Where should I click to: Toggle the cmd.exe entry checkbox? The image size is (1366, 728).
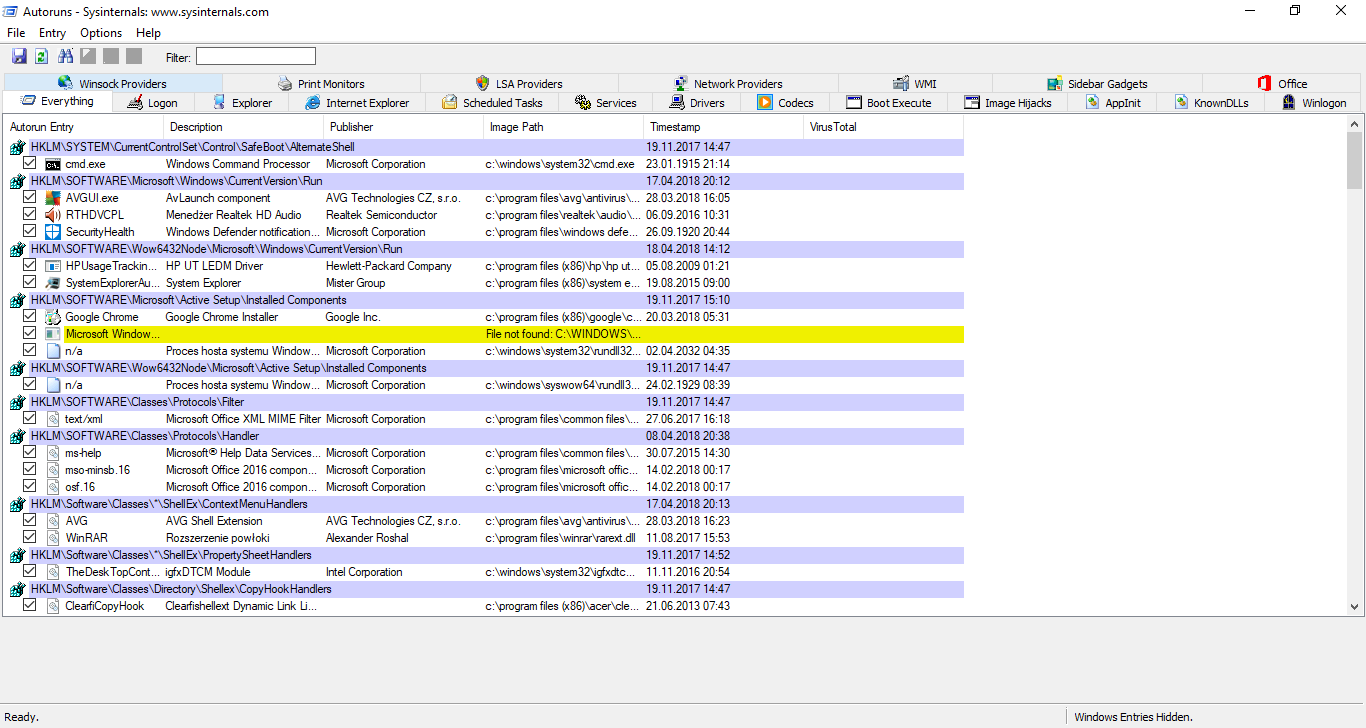30,163
